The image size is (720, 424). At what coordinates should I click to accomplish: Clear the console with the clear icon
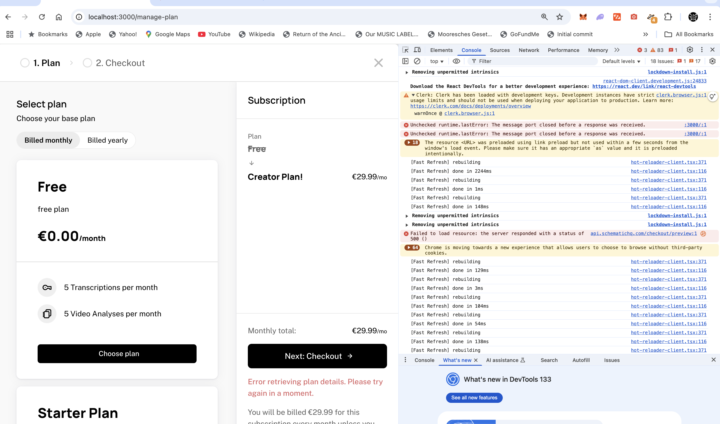417,61
